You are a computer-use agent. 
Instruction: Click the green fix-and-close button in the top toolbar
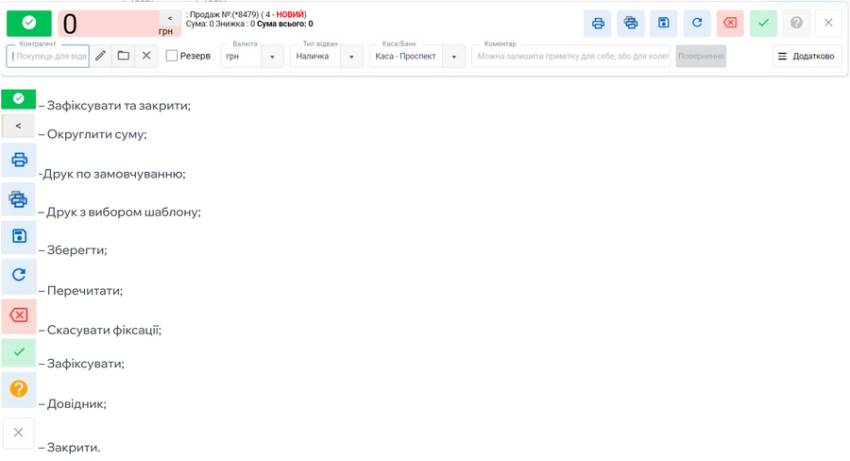click(x=28, y=22)
